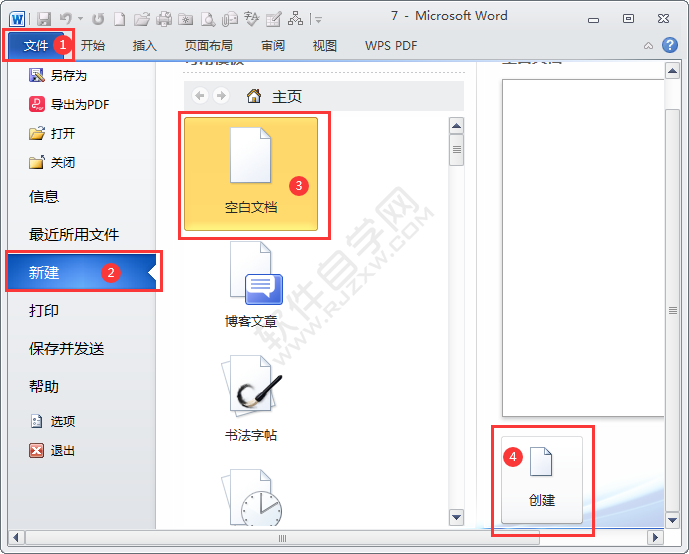The width and height of the screenshot is (689, 554).
Task: Select the clock-icon recent templates item
Action: pos(251,497)
